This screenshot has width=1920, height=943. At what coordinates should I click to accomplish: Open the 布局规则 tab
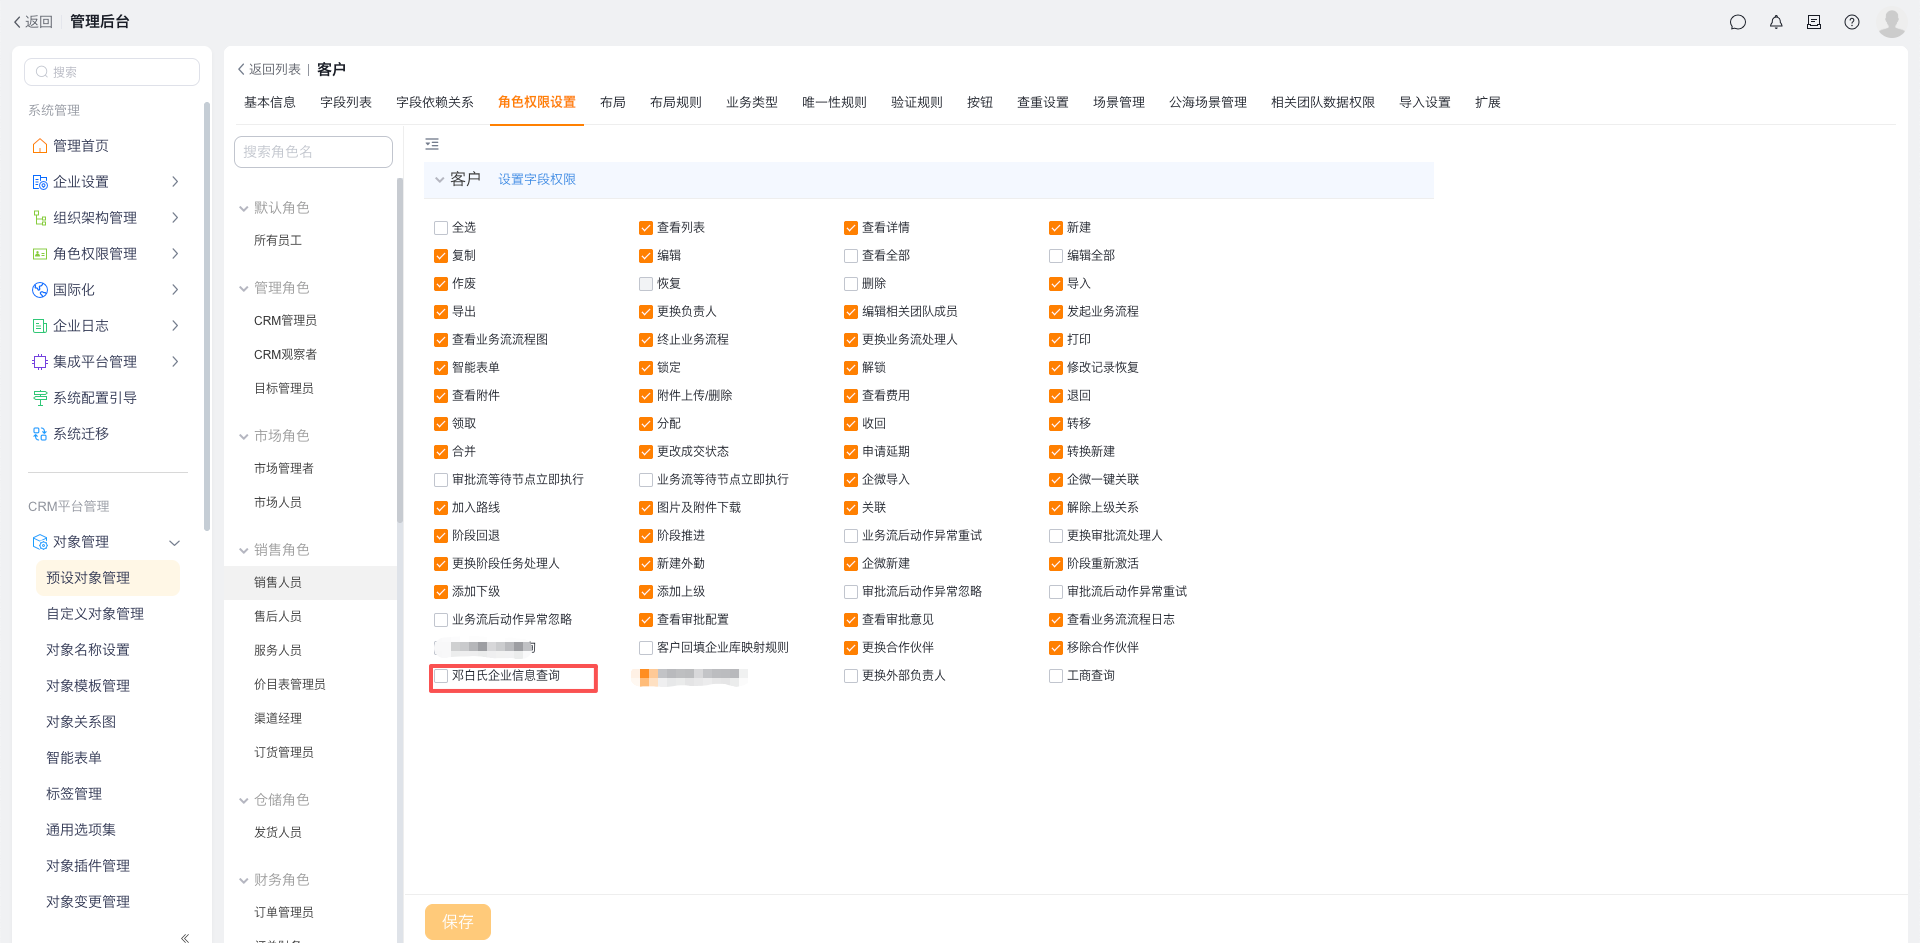[676, 102]
